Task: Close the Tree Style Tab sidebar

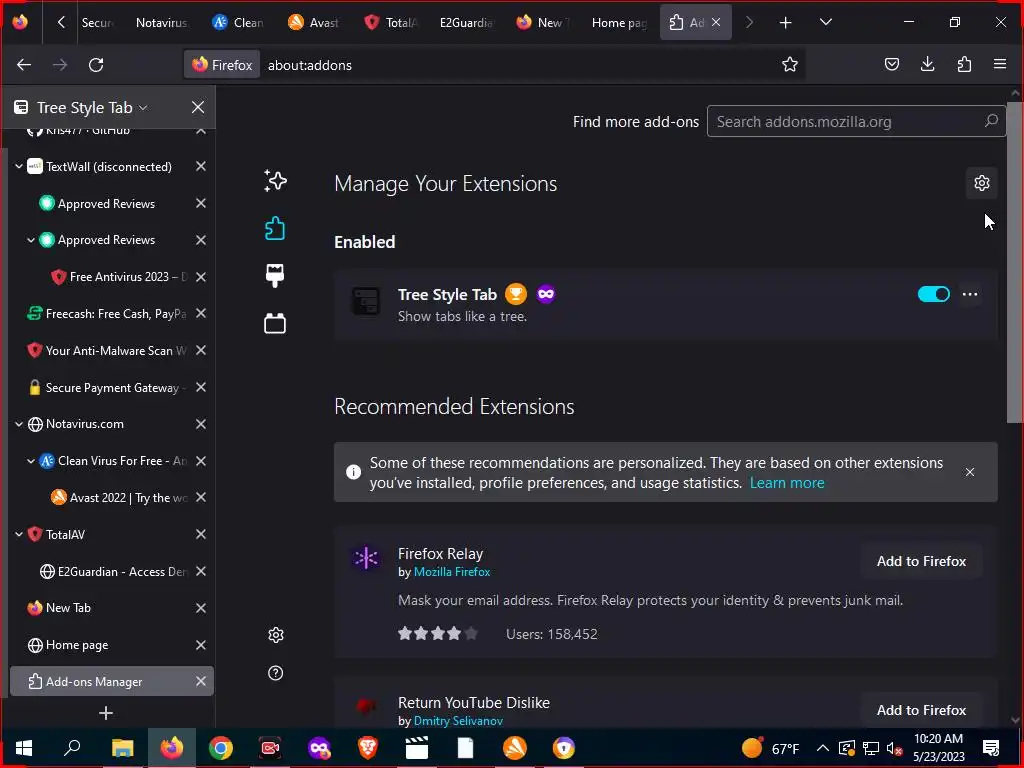Action: pyautogui.click(x=198, y=107)
